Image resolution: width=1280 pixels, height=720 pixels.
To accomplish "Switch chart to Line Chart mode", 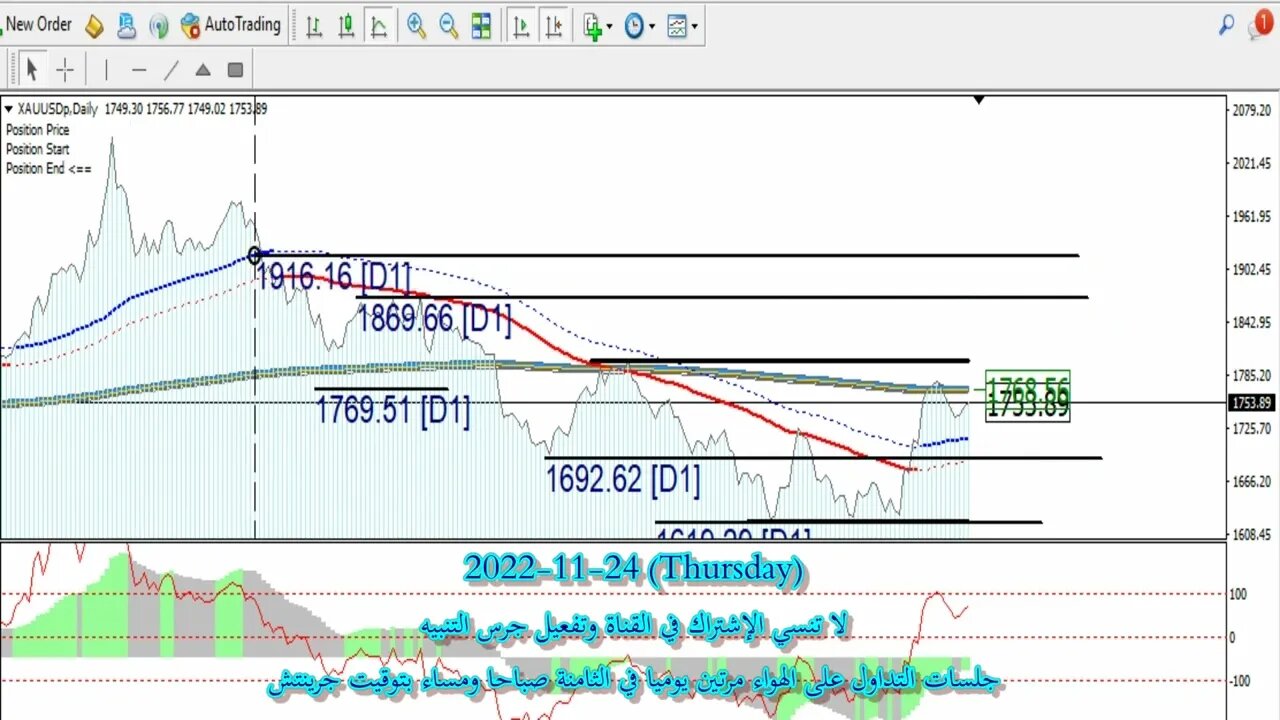I will 378,27.
